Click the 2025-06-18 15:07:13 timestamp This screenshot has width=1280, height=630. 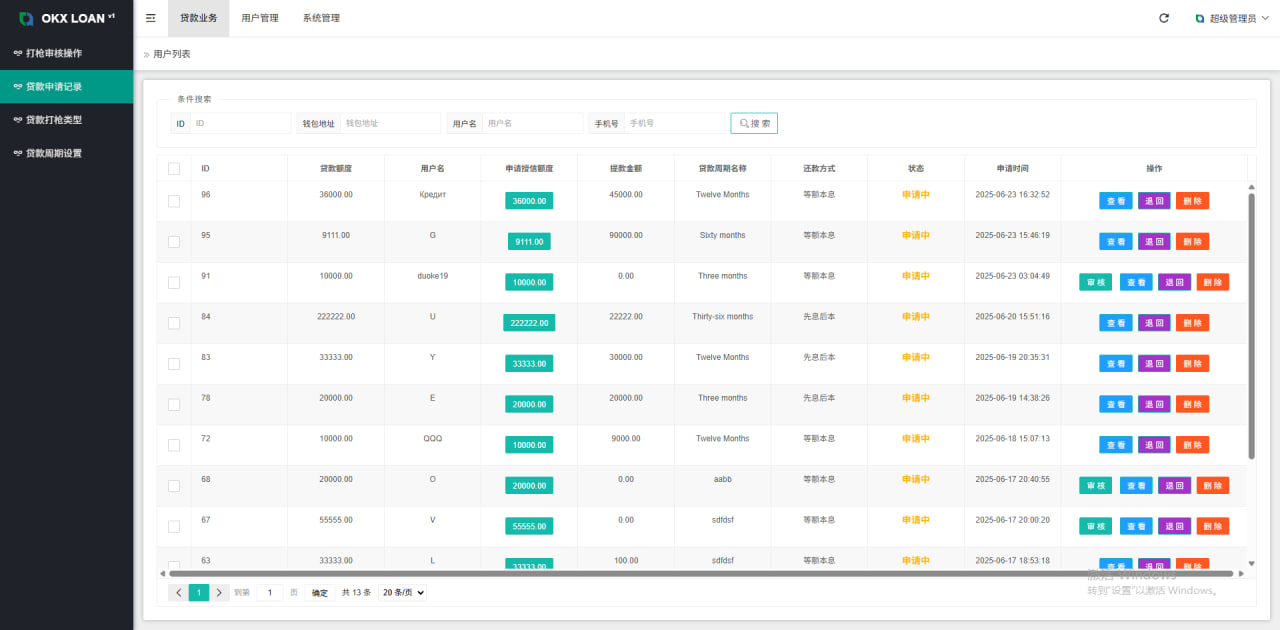tap(1012, 438)
